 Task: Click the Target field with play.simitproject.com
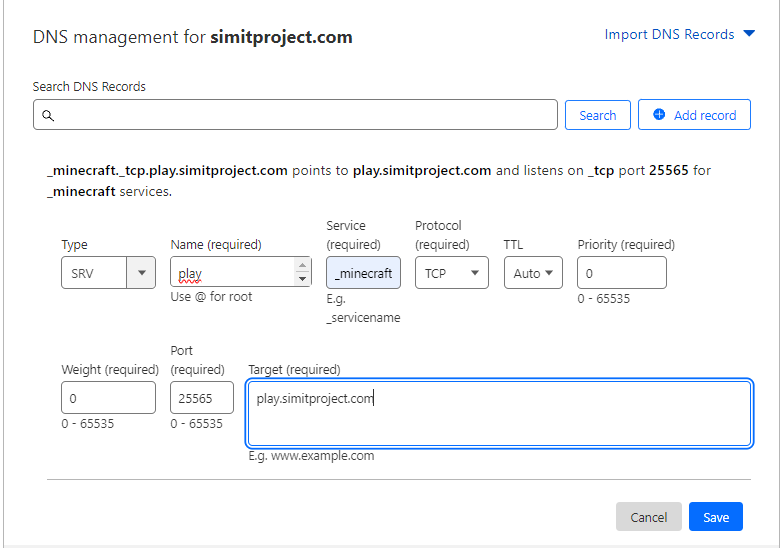tap(499, 413)
